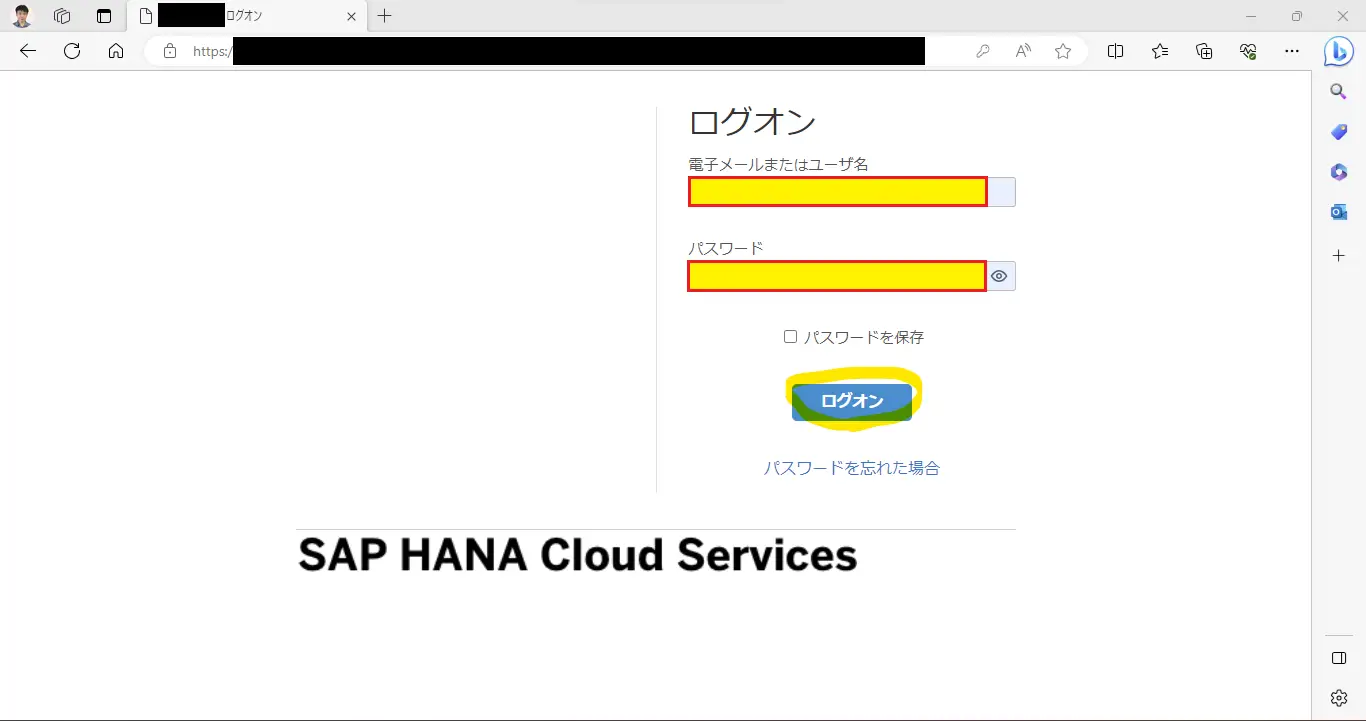The image size is (1366, 721).
Task: Open the Workspaces icon
Action: pyautogui.click(x=62, y=16)
